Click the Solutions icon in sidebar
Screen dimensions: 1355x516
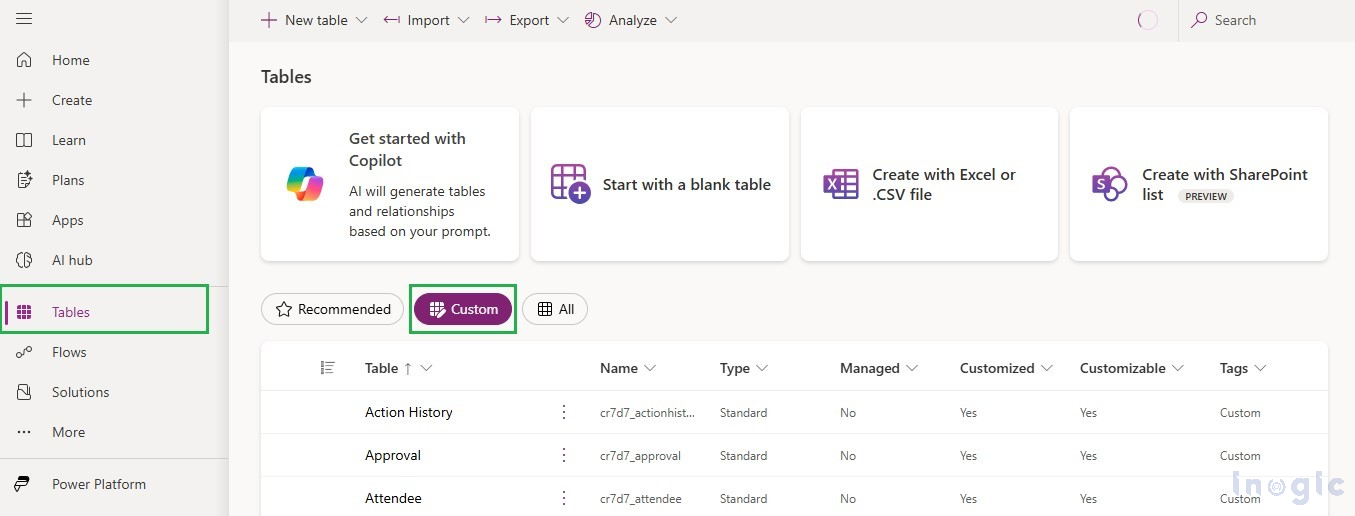[x=25, y=392]
